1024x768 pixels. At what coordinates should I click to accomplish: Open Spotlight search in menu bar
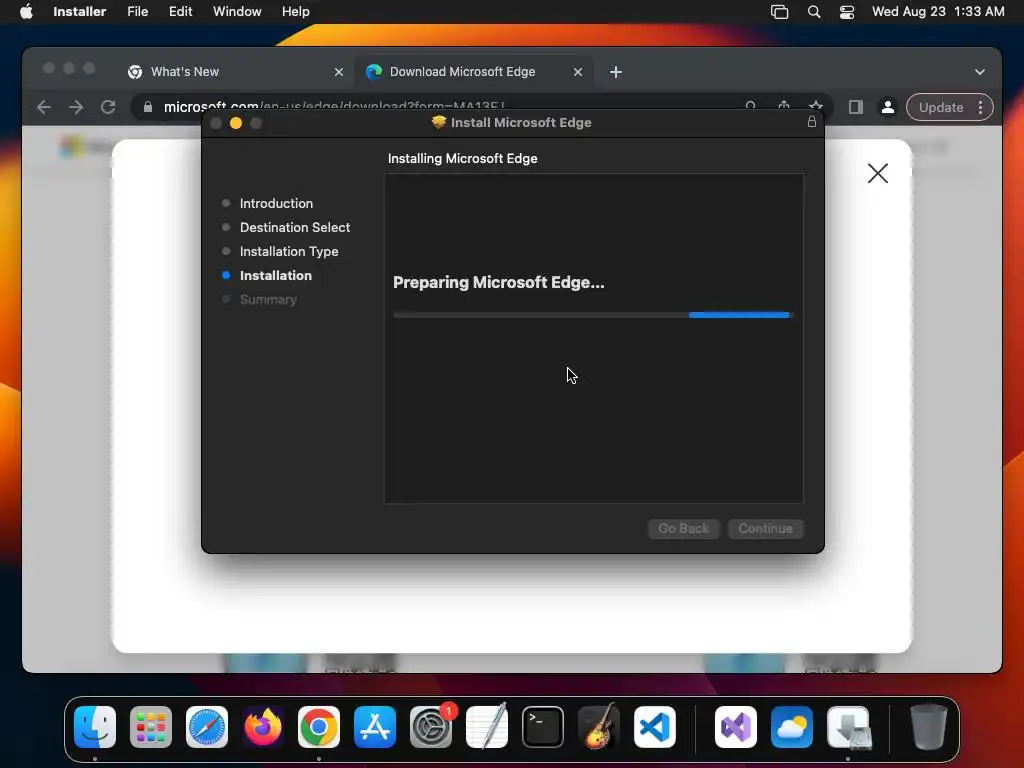(814, 12)
